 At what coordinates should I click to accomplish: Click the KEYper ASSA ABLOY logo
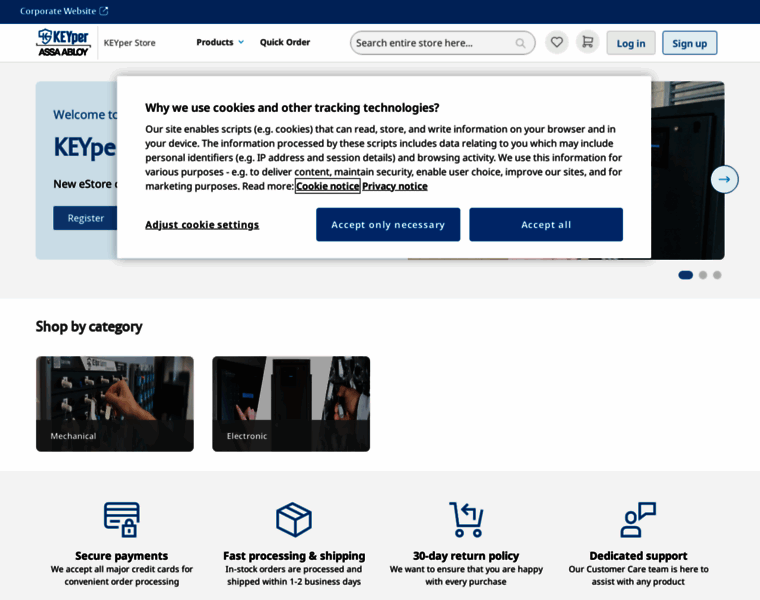click(63, 42)
